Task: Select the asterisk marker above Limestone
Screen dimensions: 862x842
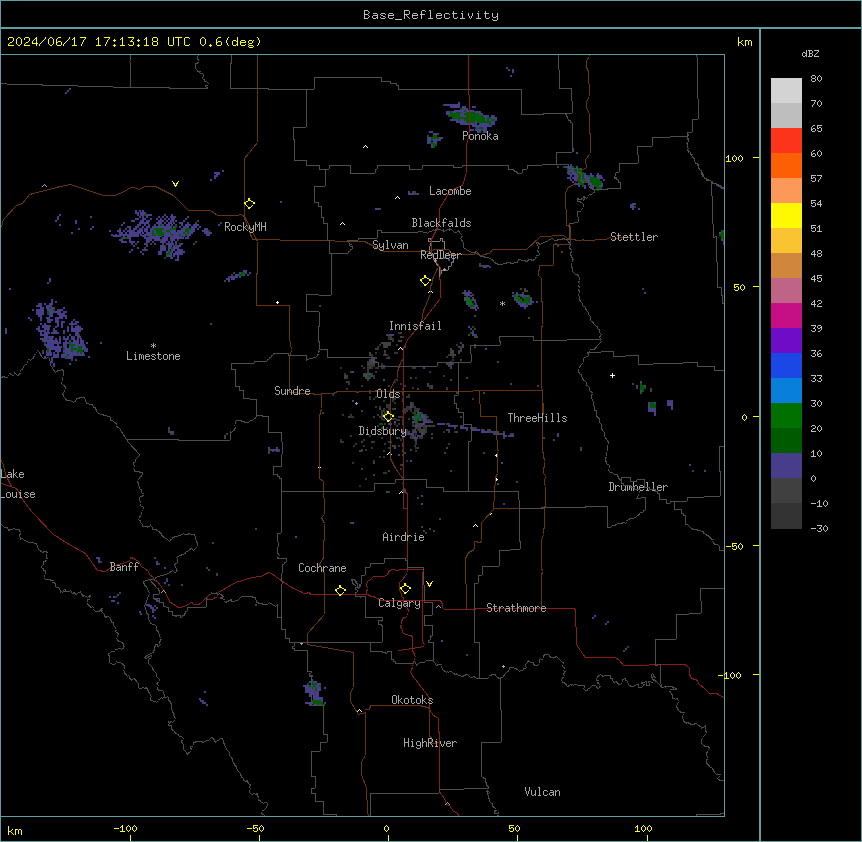Action: 153,346
